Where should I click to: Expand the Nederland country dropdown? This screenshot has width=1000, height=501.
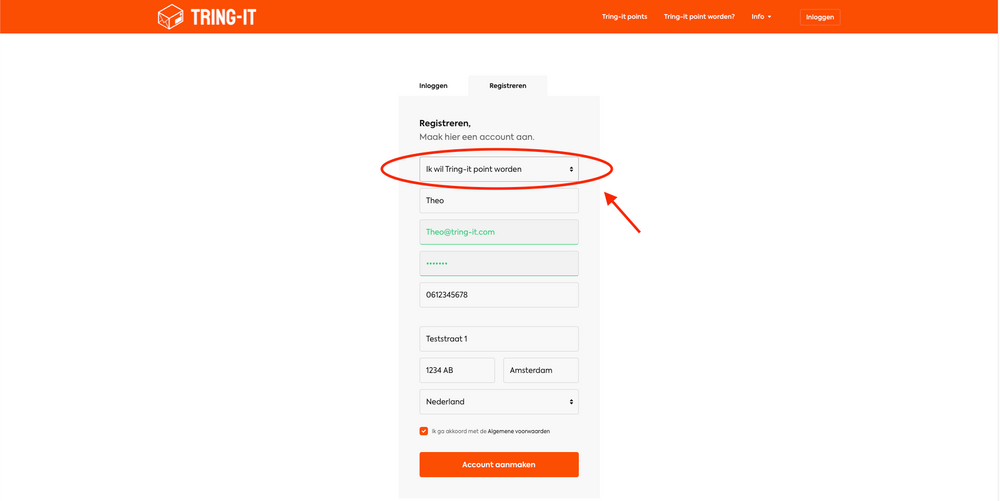click(x=499, y=402)
